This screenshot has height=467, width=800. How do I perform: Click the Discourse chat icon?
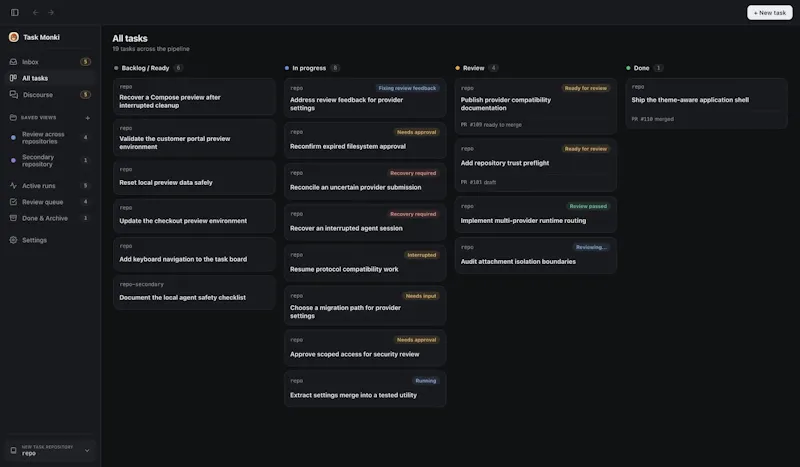[14, 94]
